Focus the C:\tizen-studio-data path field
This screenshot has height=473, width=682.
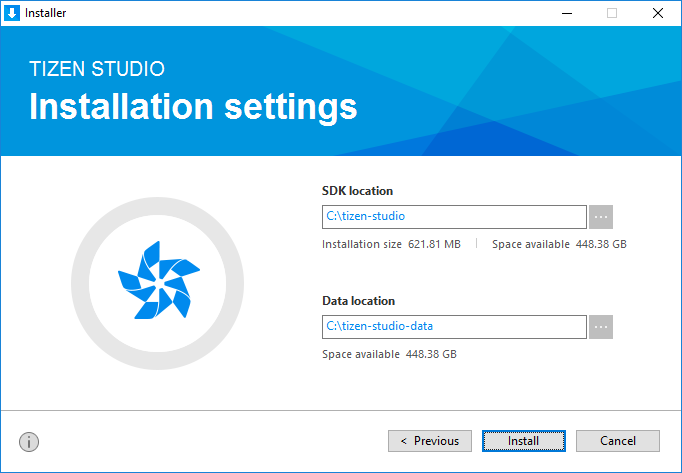click(x=453, y=326)
